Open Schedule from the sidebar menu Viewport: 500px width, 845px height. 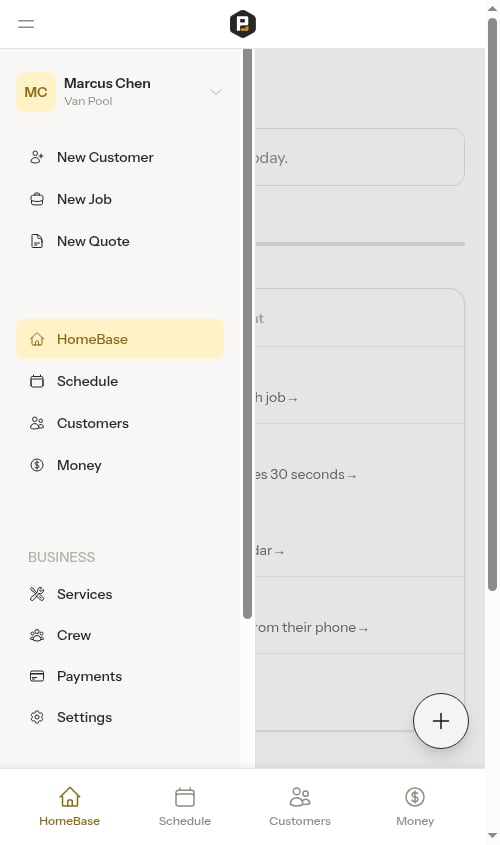(120, 382)
